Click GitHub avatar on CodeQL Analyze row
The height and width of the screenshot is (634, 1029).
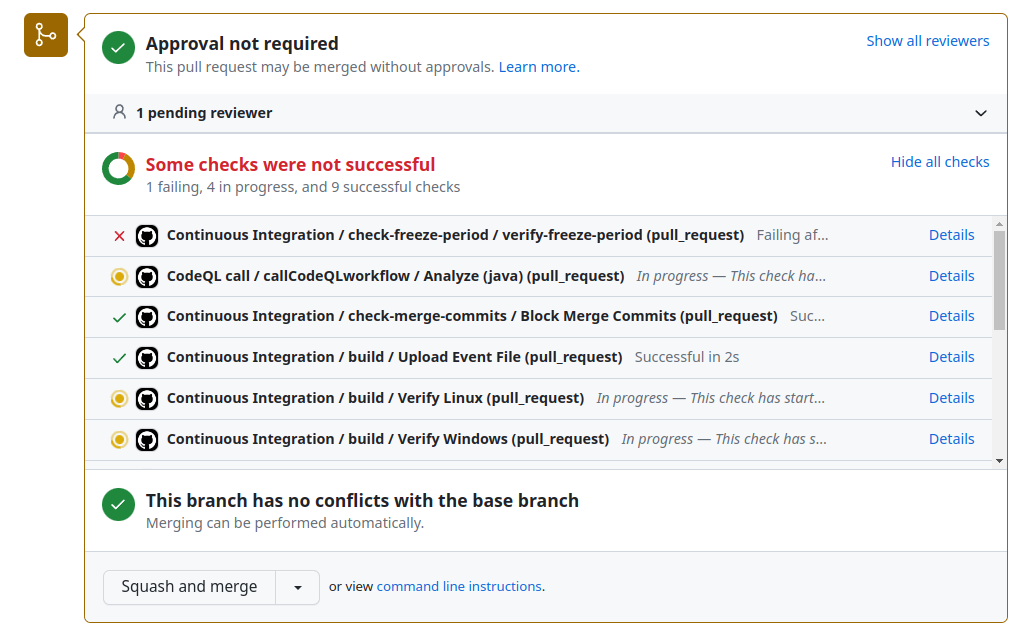tap(147, 277)
